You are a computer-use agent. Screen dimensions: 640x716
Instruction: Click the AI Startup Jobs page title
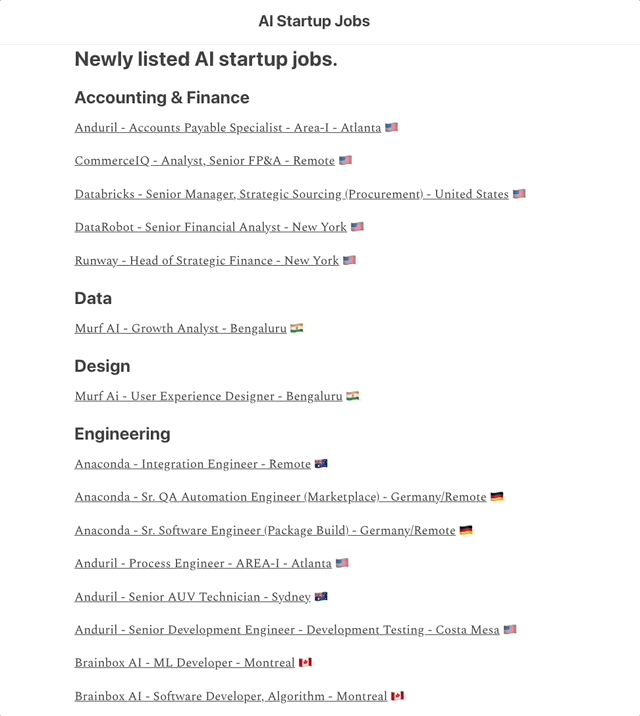coord(314,21)
